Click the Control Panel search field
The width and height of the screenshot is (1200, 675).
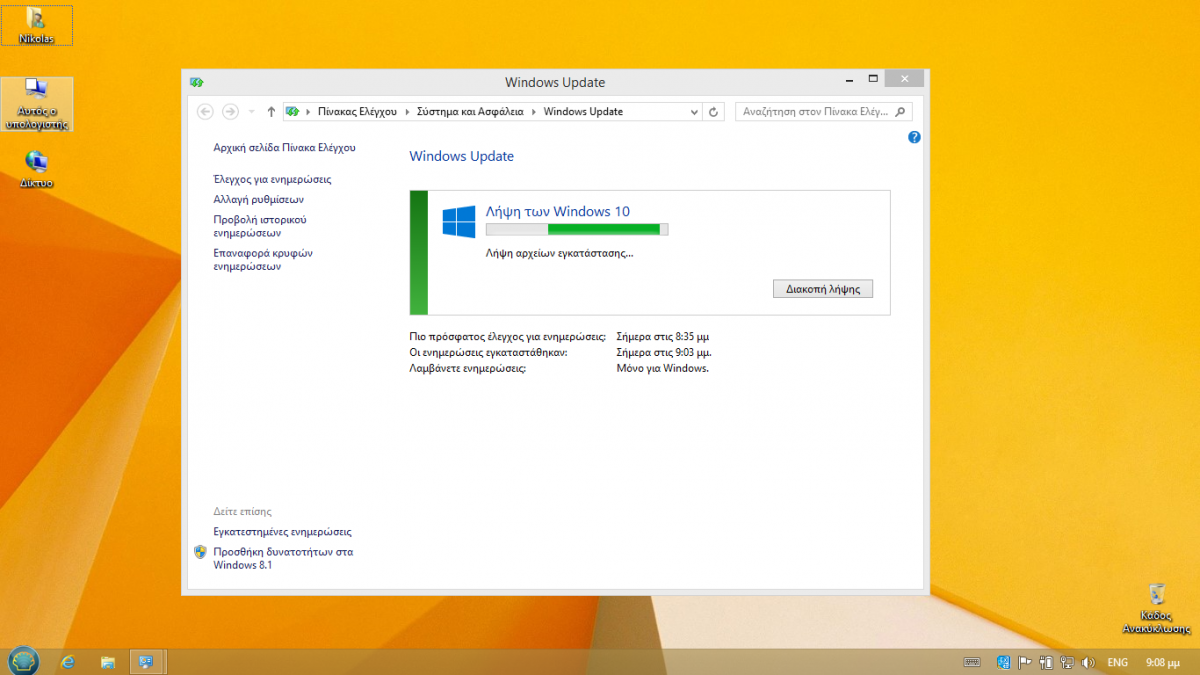point(815,112)
